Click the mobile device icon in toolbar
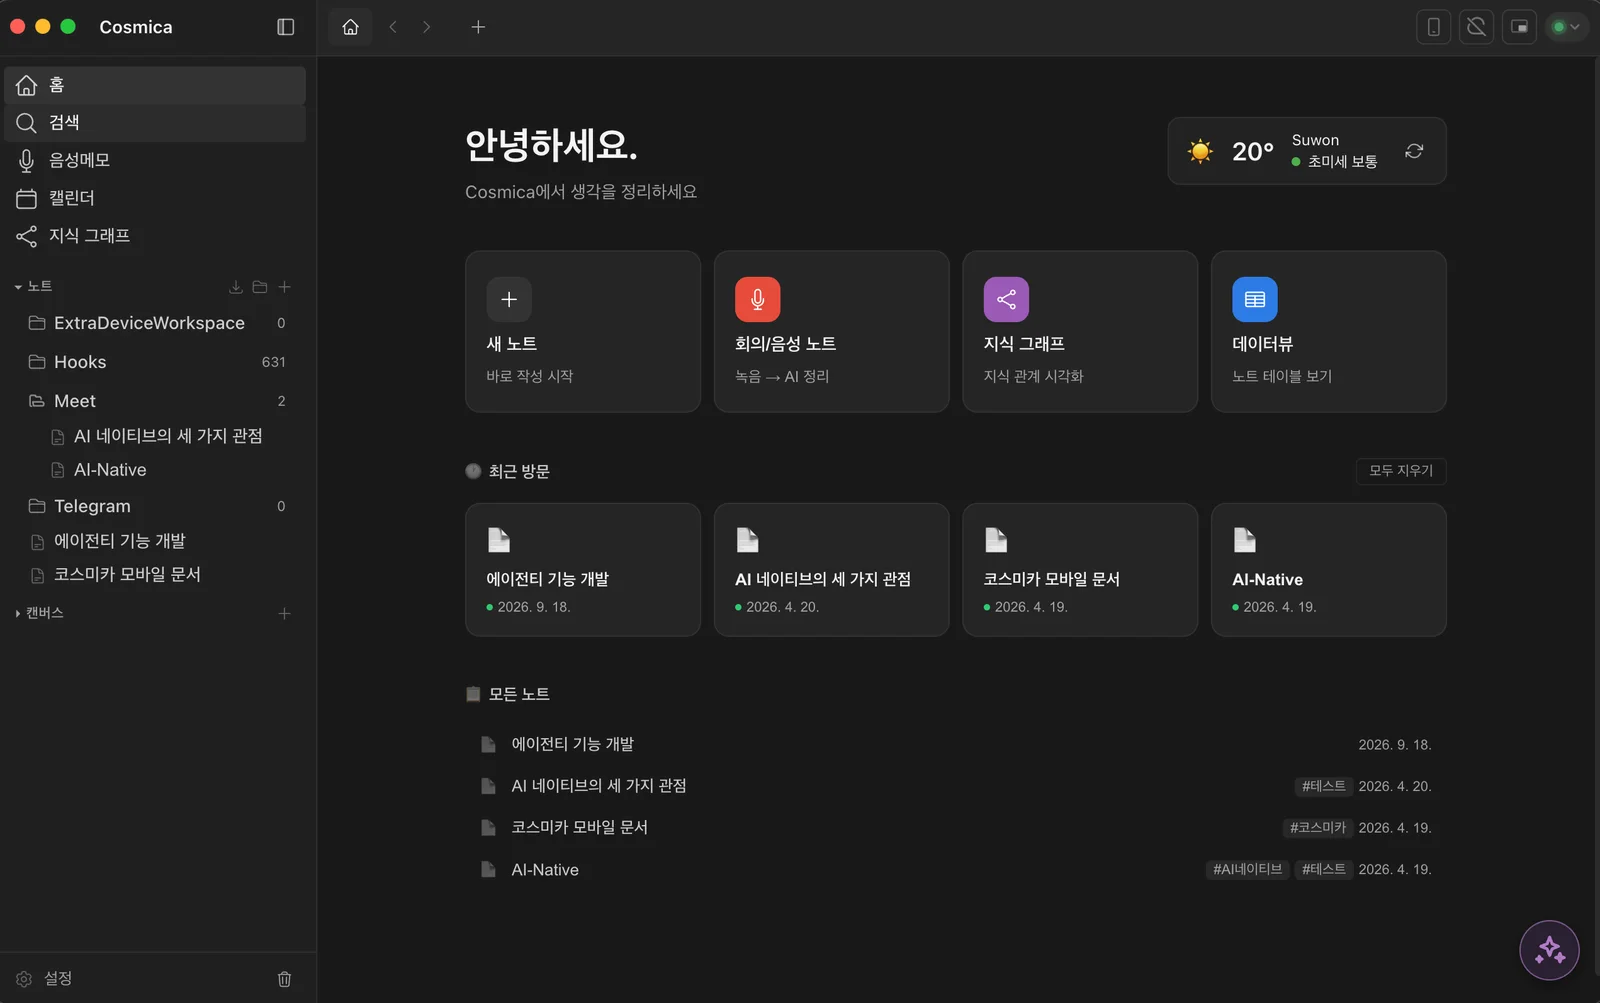 (x=1433, y=27)
